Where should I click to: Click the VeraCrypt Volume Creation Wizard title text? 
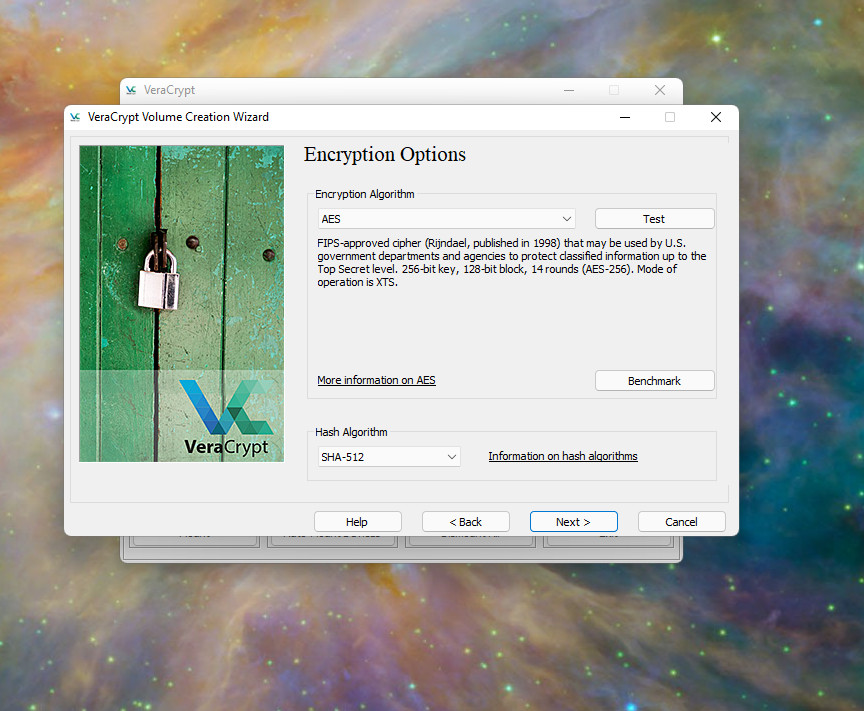pos(179,117)
